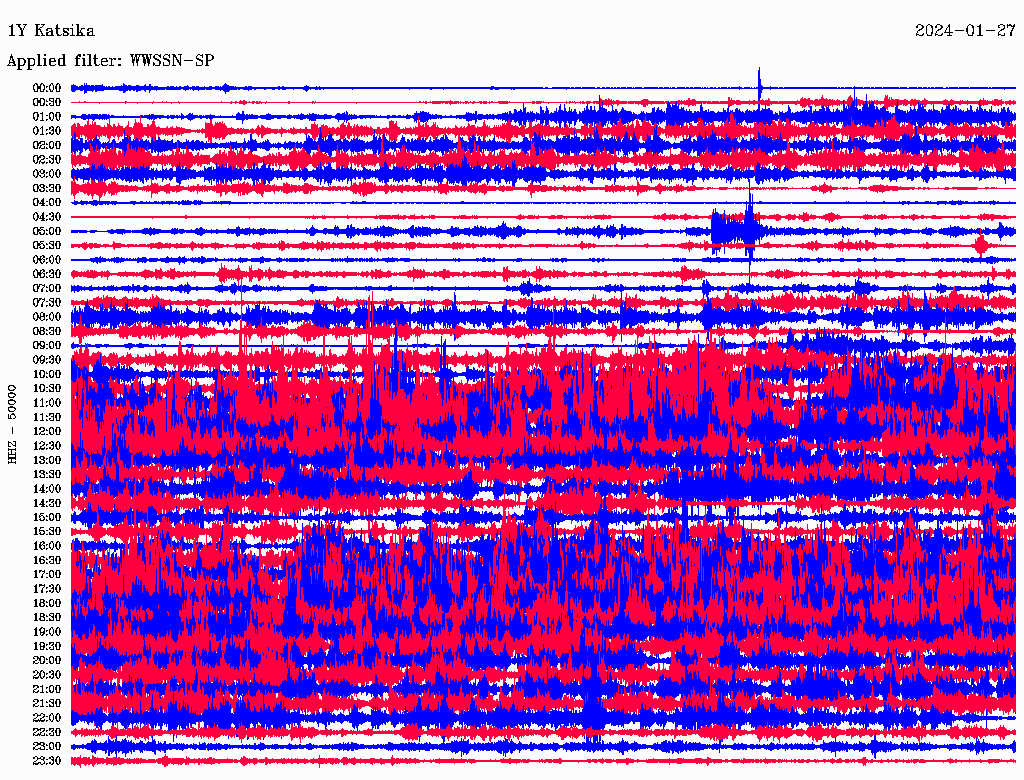Select the 10:30 time label
1024x780 pixels.
tap(47, 389)
